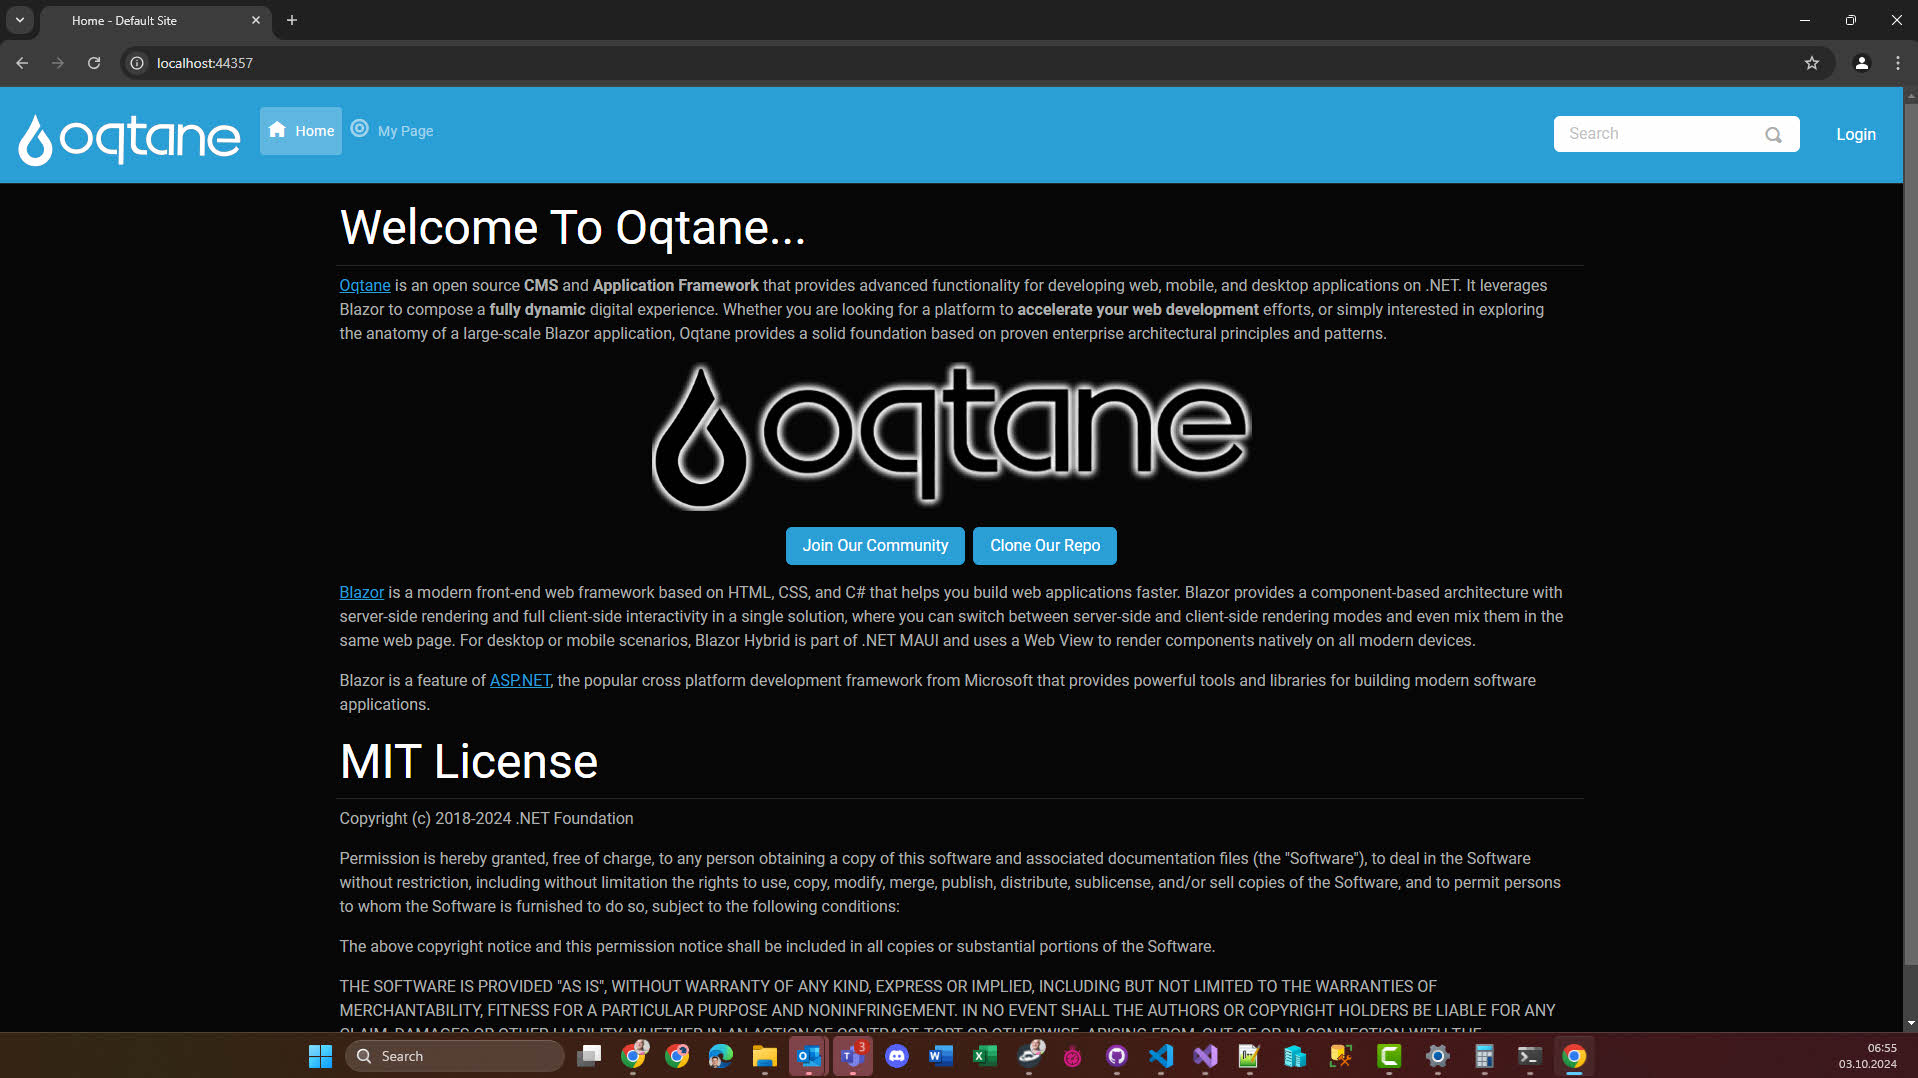1918x1078 pixels.
Task: Launch Microsoft Teams from the taskbar
Action: (x=852, y=1056)
